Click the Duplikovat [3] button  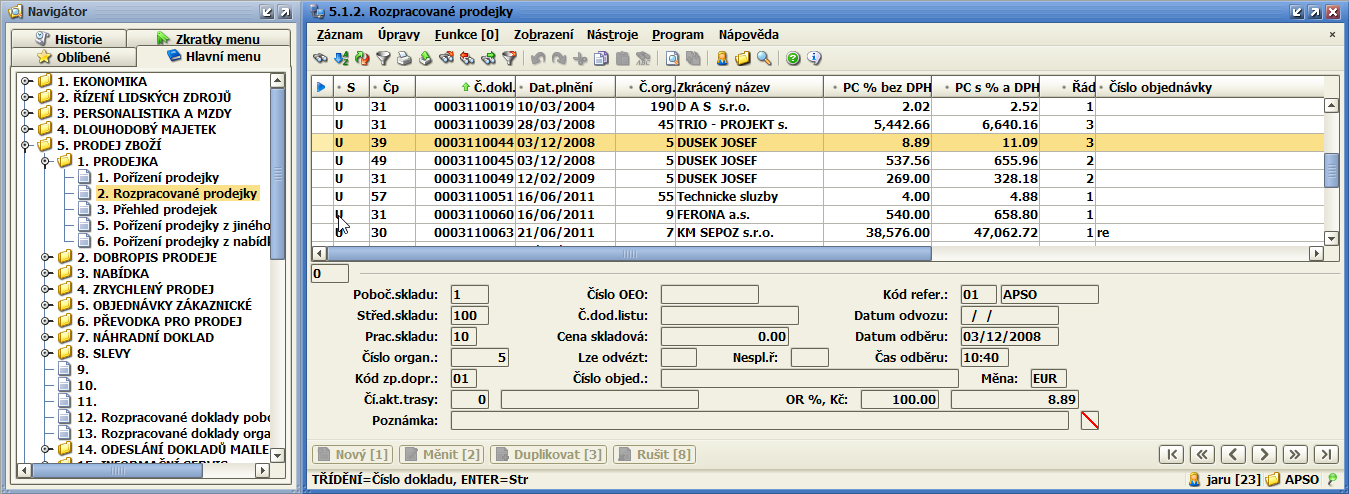(x=548, y=454)
